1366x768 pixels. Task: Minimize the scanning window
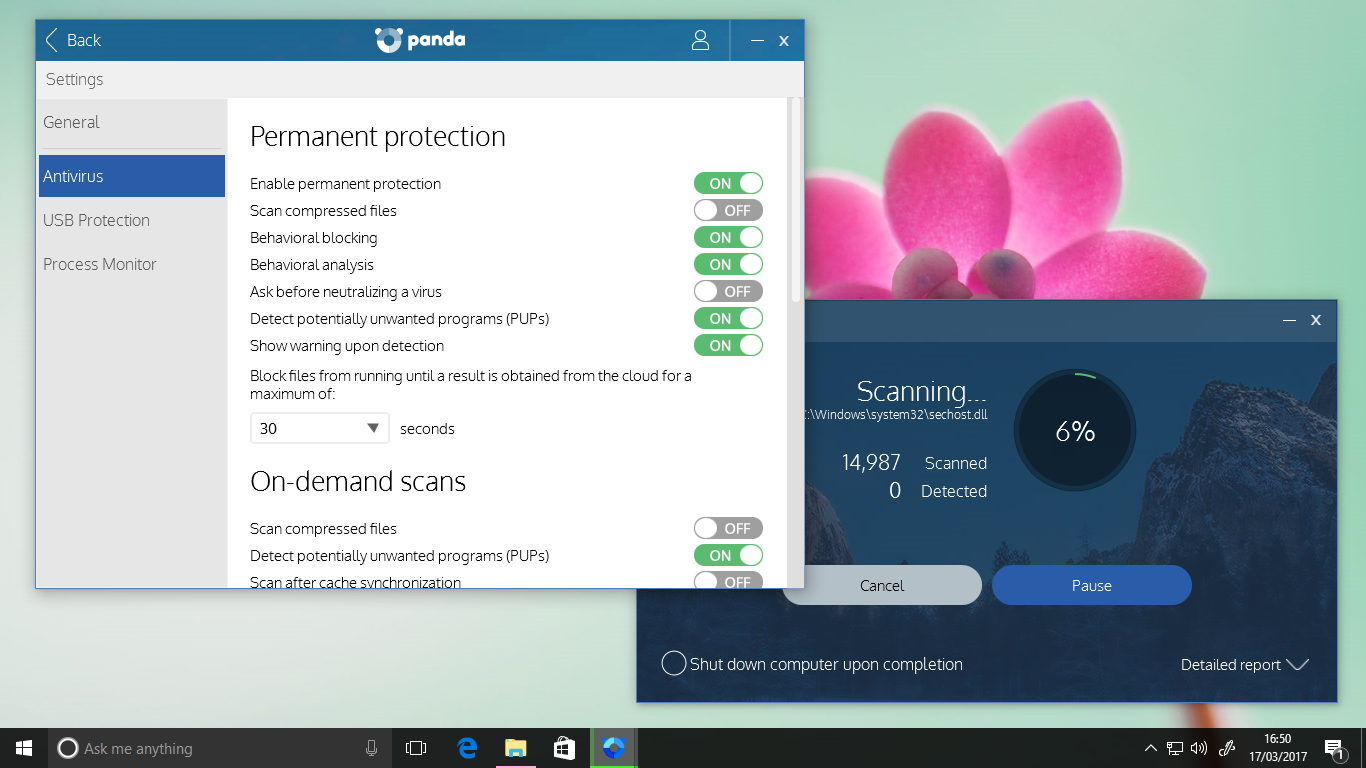pos(1290,320)
